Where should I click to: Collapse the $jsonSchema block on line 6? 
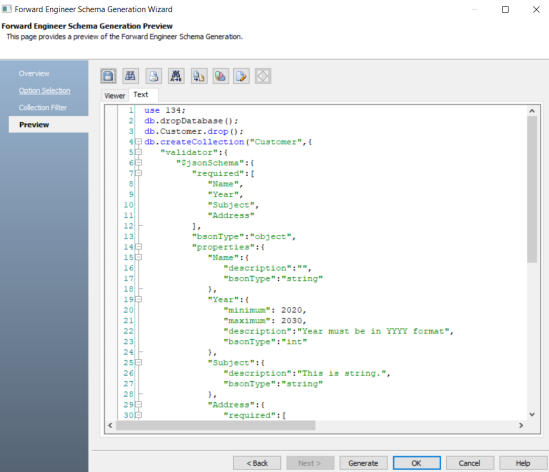pos(139,162)
